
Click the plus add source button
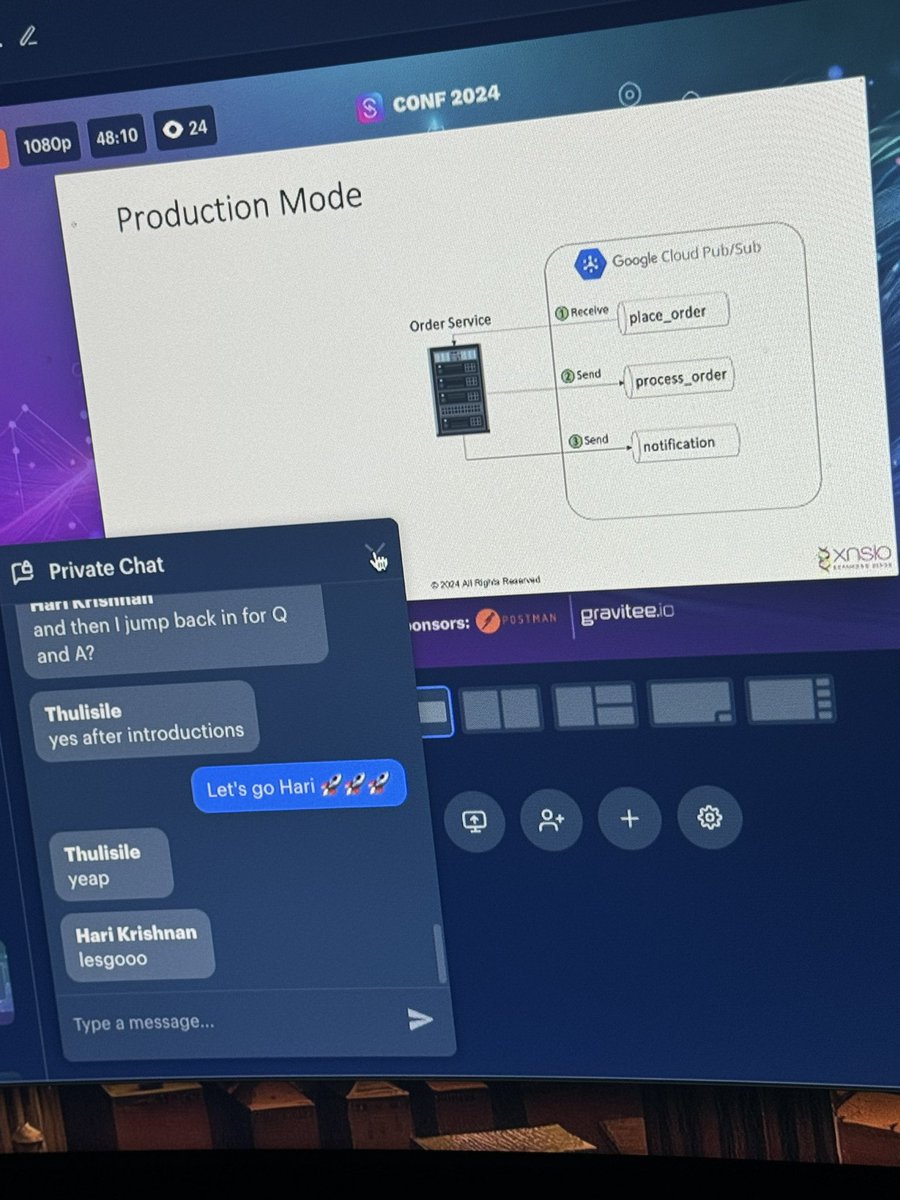coord(628,819)
